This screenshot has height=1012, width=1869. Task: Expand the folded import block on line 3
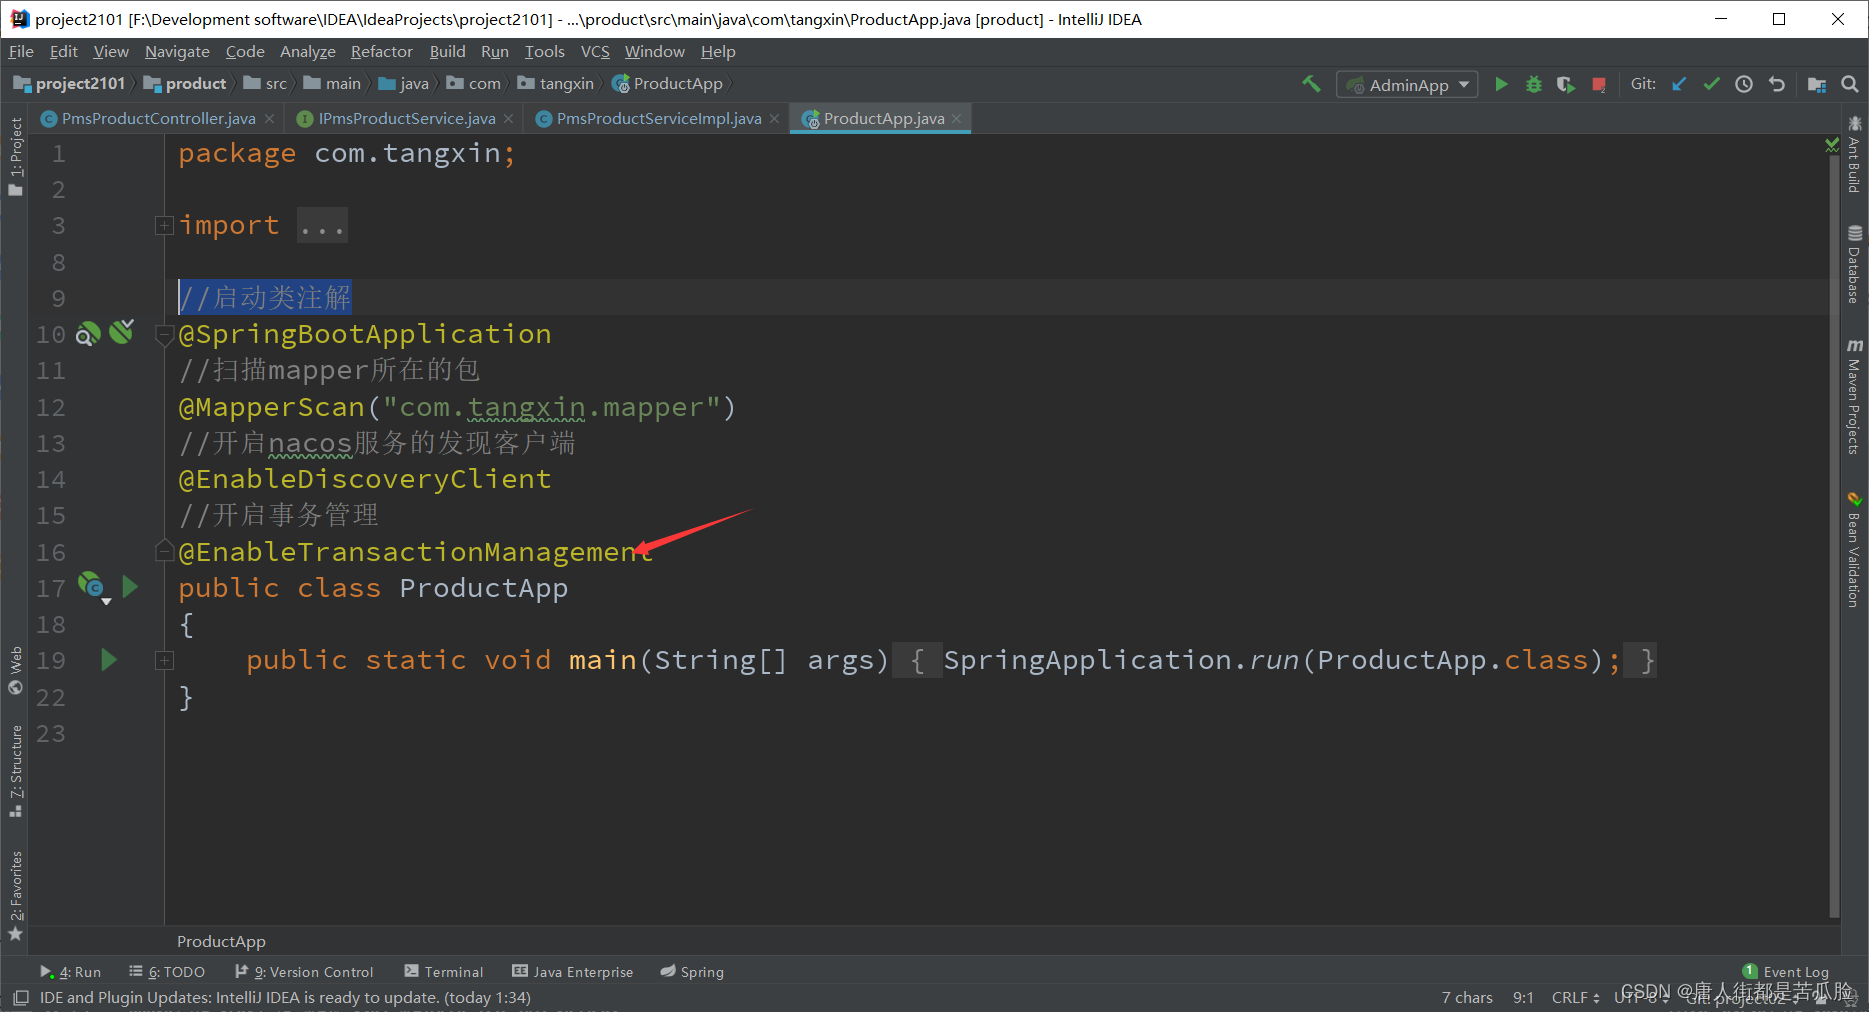pos(165,226)
